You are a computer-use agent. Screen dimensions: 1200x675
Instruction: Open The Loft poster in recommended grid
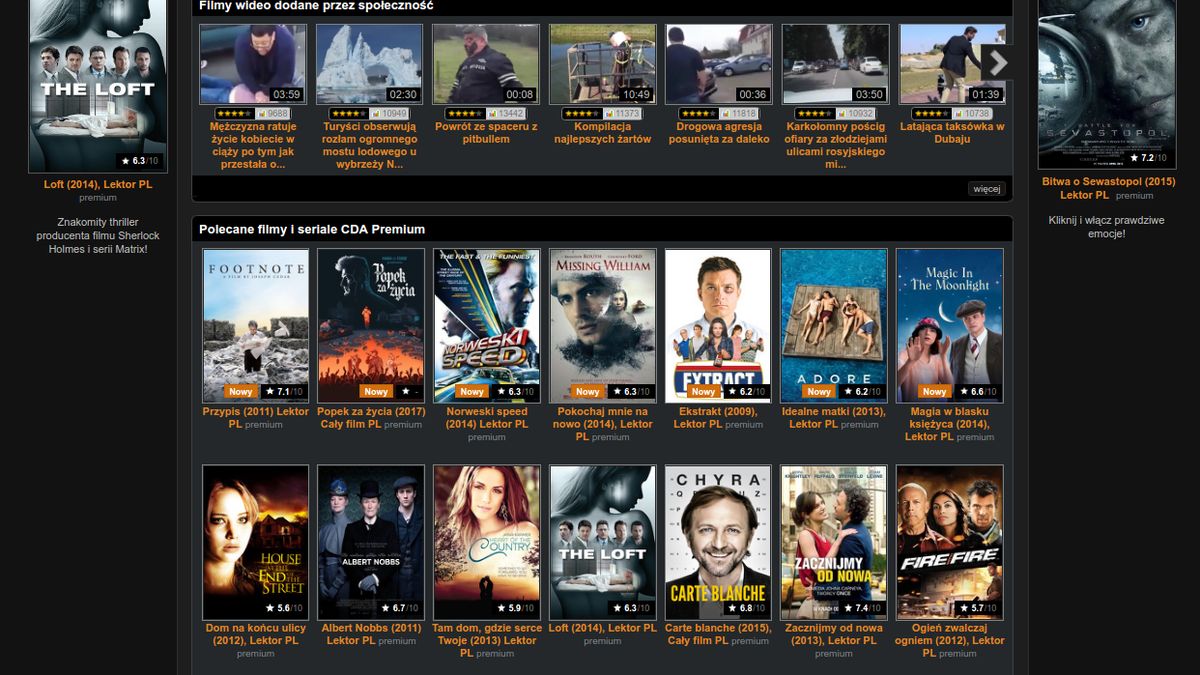point(603,542)
